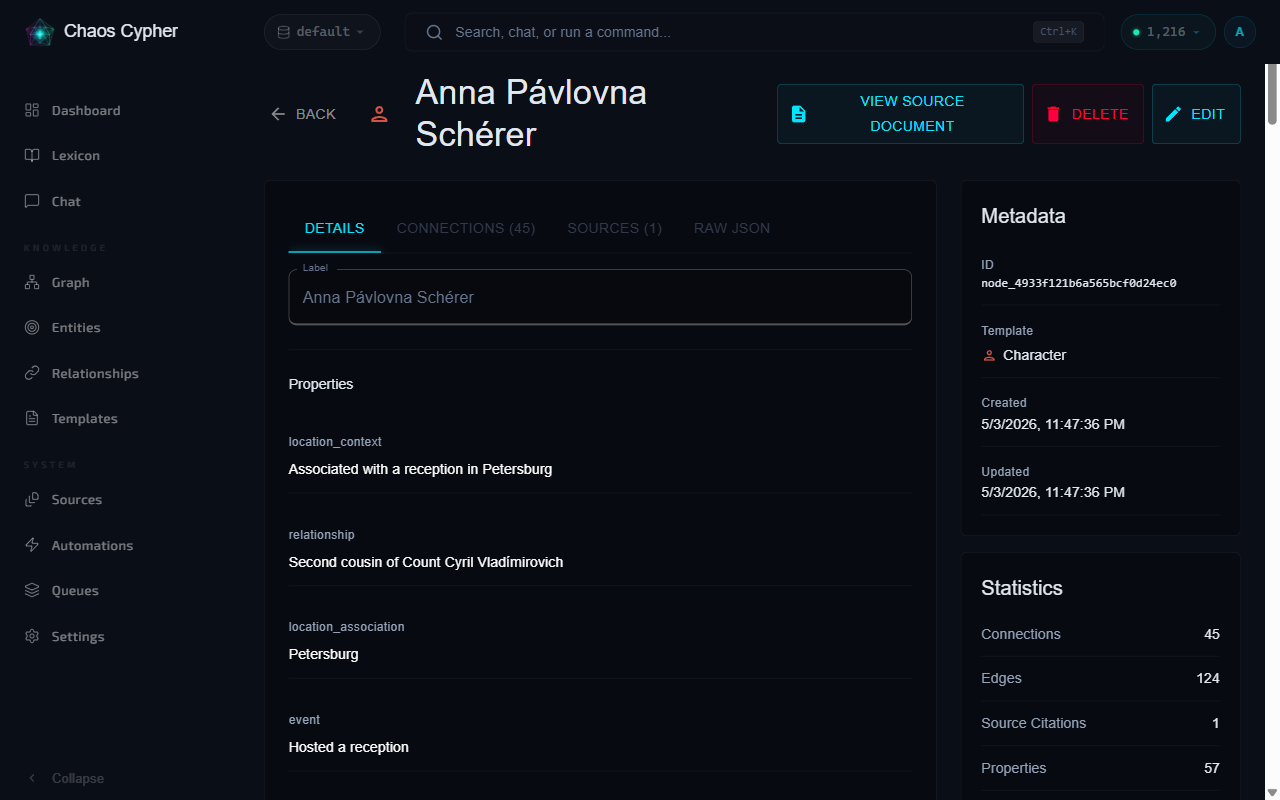Click the 'Character' template value
Screen dimensions: 1280x800
pyautogui.click(x=1034, y=355)
